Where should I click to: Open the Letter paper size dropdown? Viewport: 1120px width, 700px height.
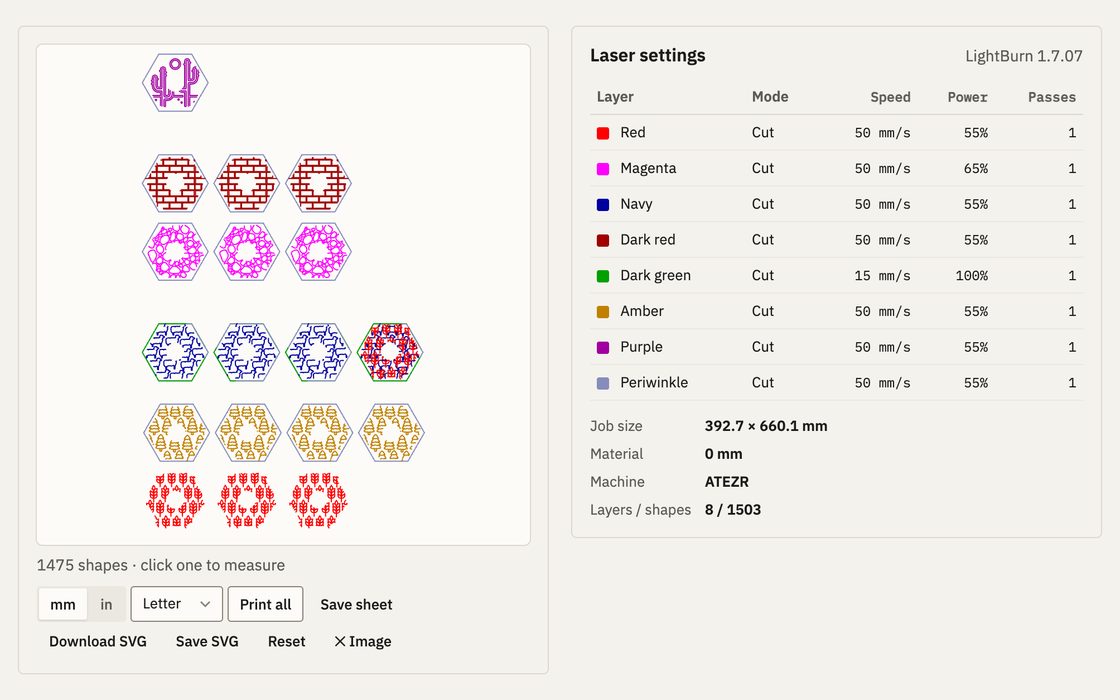tap(176, 604)
